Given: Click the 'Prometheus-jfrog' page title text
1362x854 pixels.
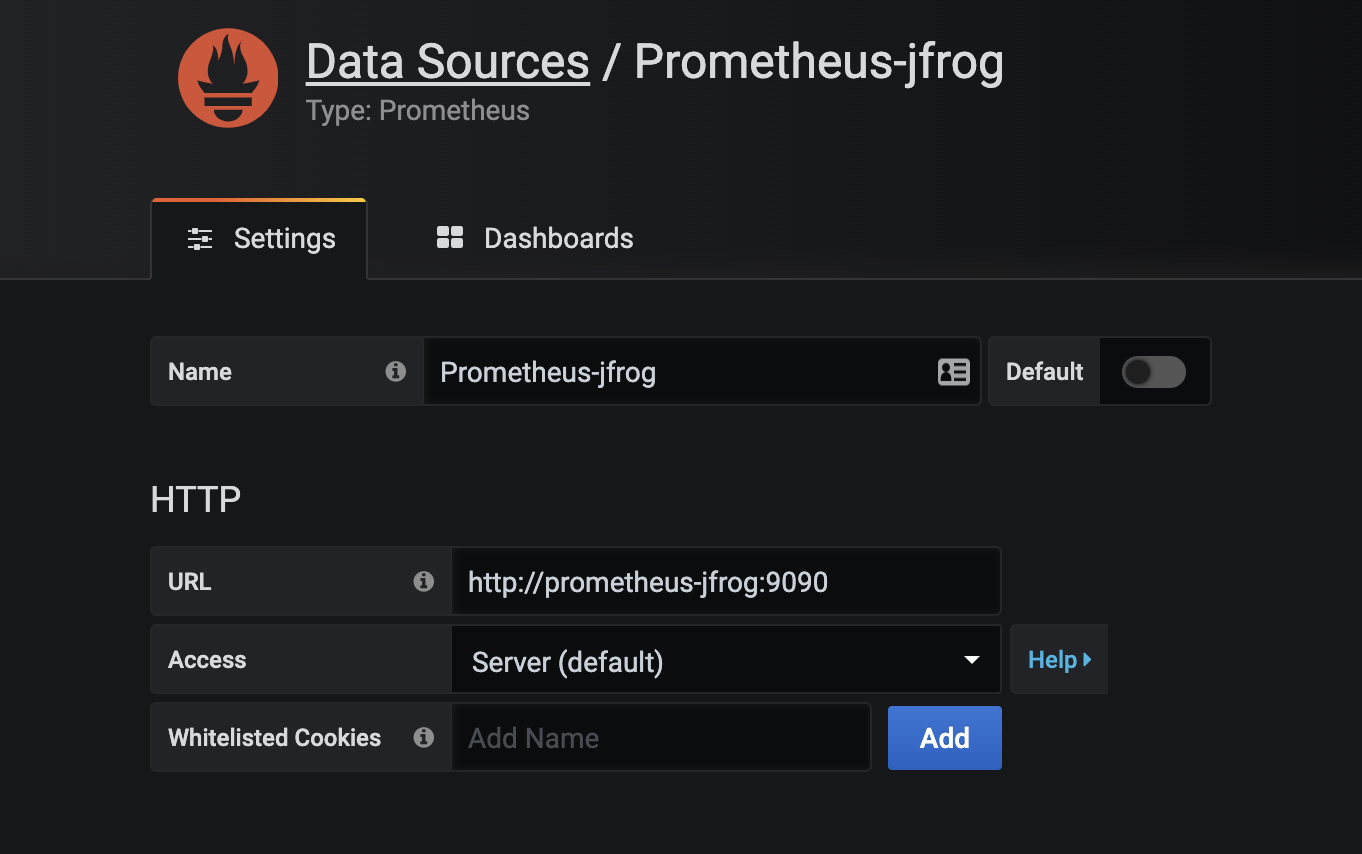Looking at the screenshot, I should point(819,62).
